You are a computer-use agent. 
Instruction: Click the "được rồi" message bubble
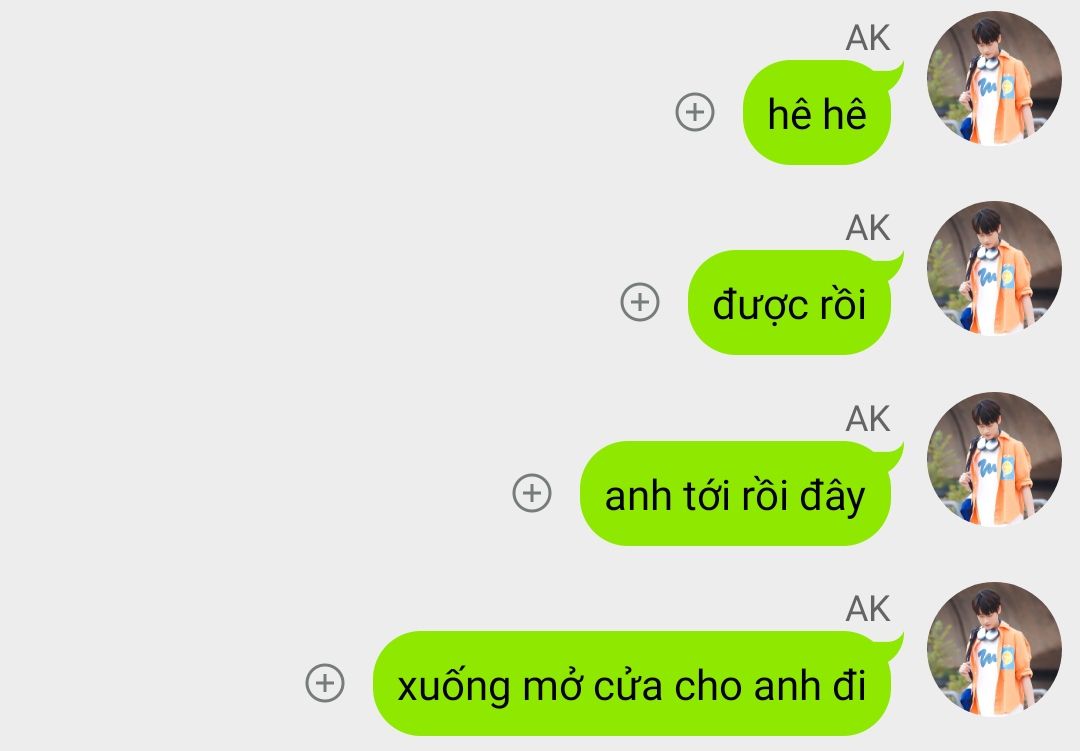[x=790, y=303]
